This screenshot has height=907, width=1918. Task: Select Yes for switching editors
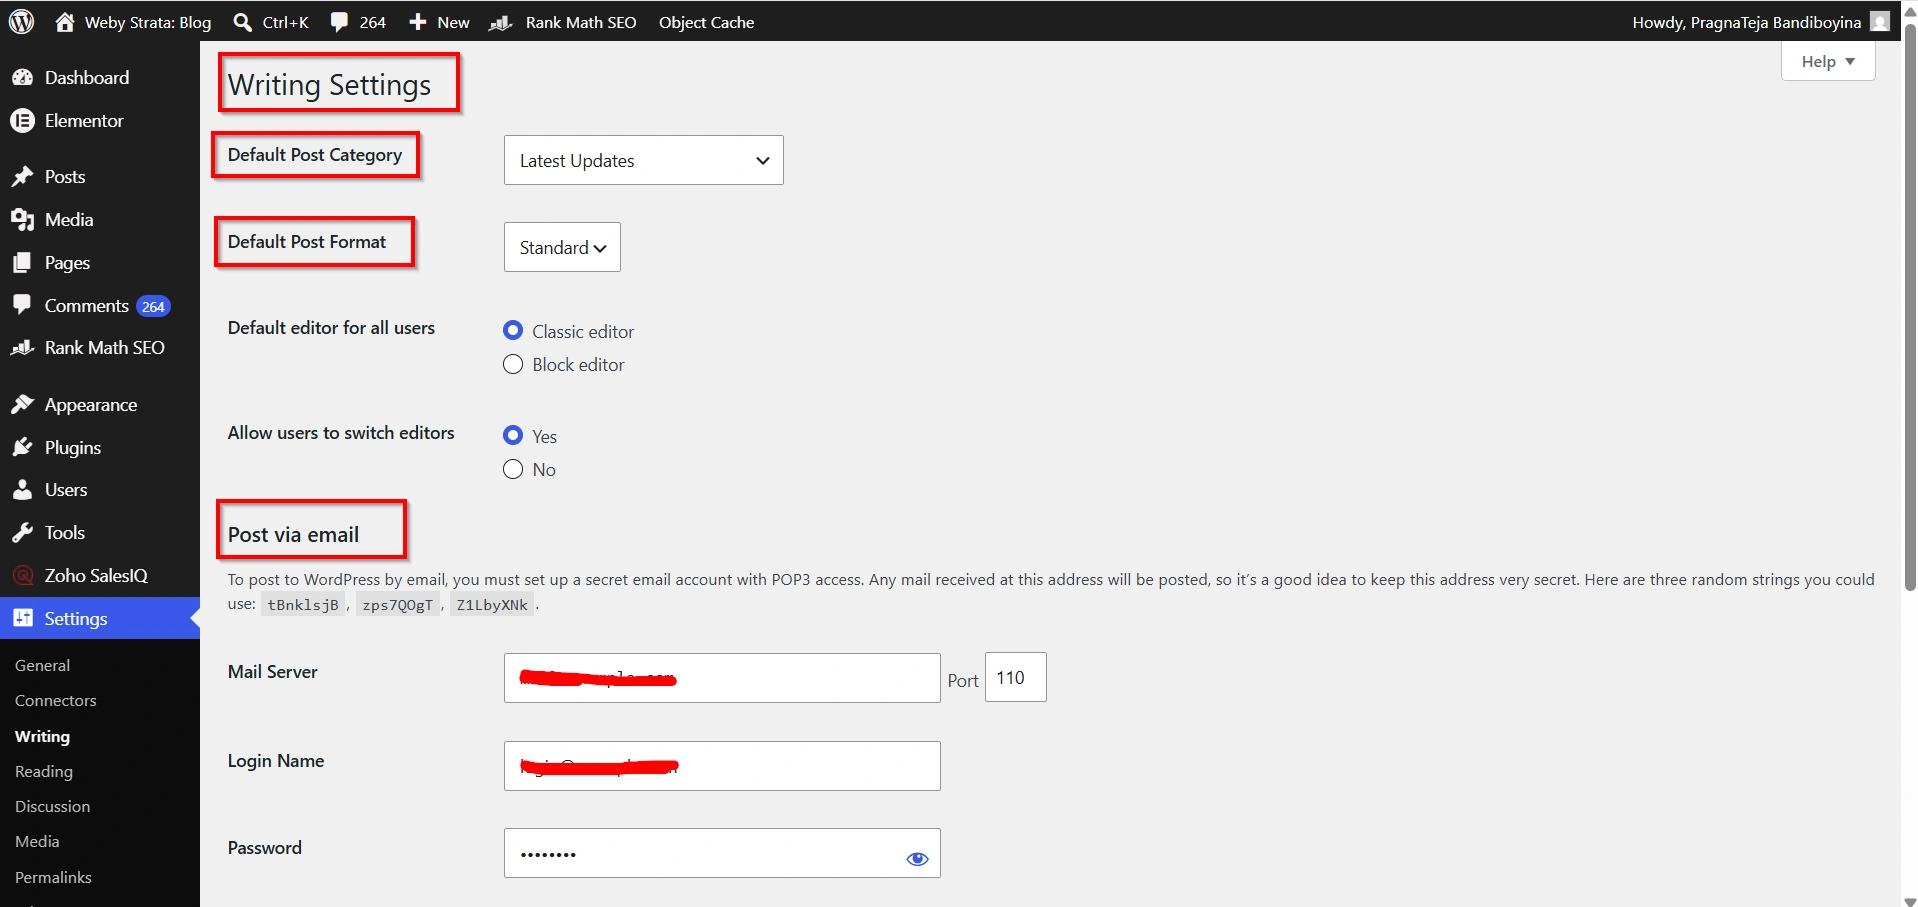513,435
